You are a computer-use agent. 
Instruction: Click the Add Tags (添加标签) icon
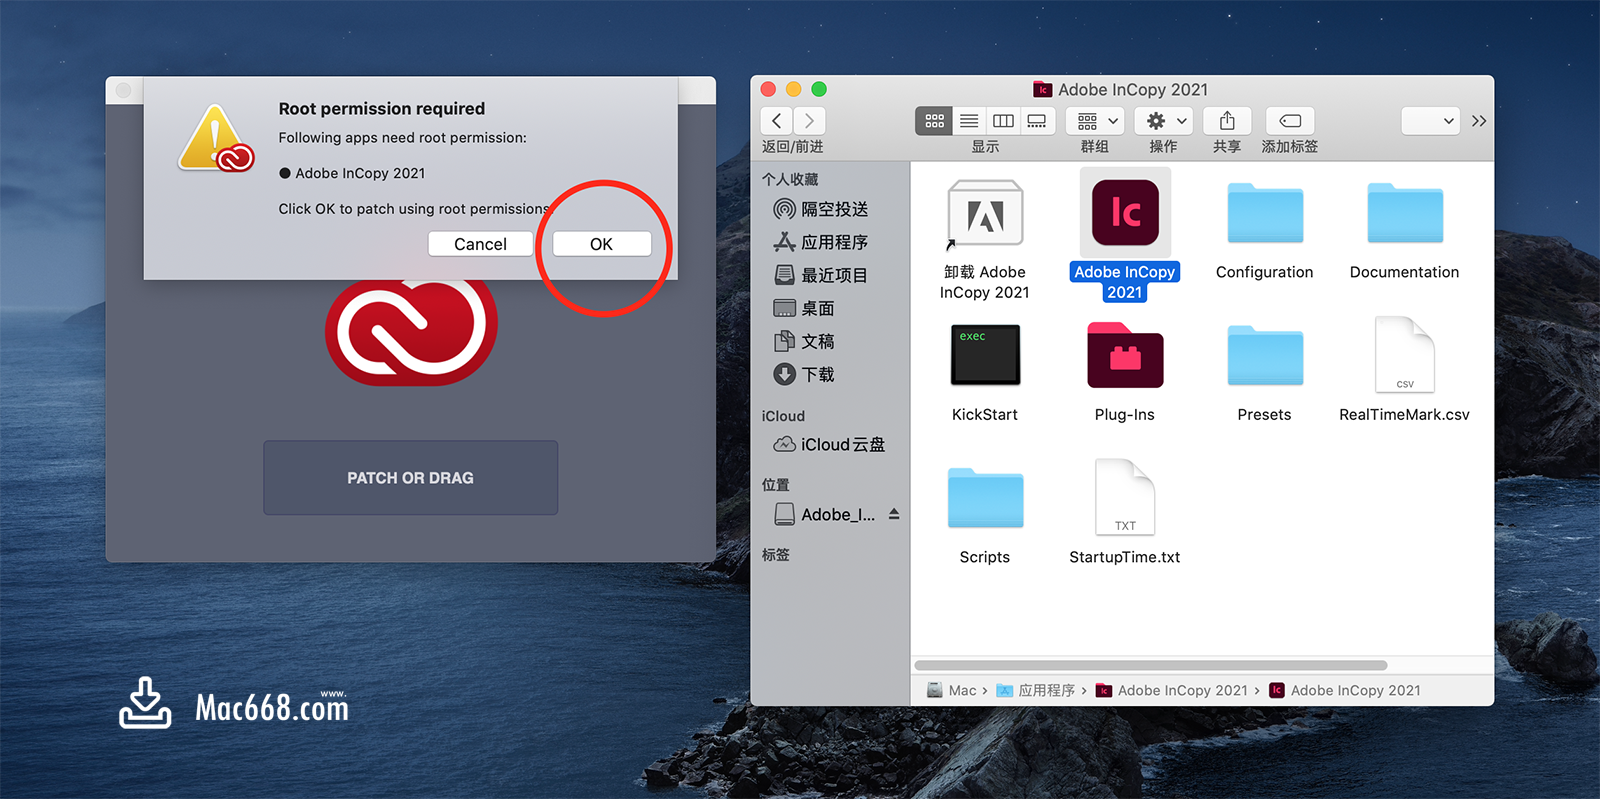[1290, 121]
